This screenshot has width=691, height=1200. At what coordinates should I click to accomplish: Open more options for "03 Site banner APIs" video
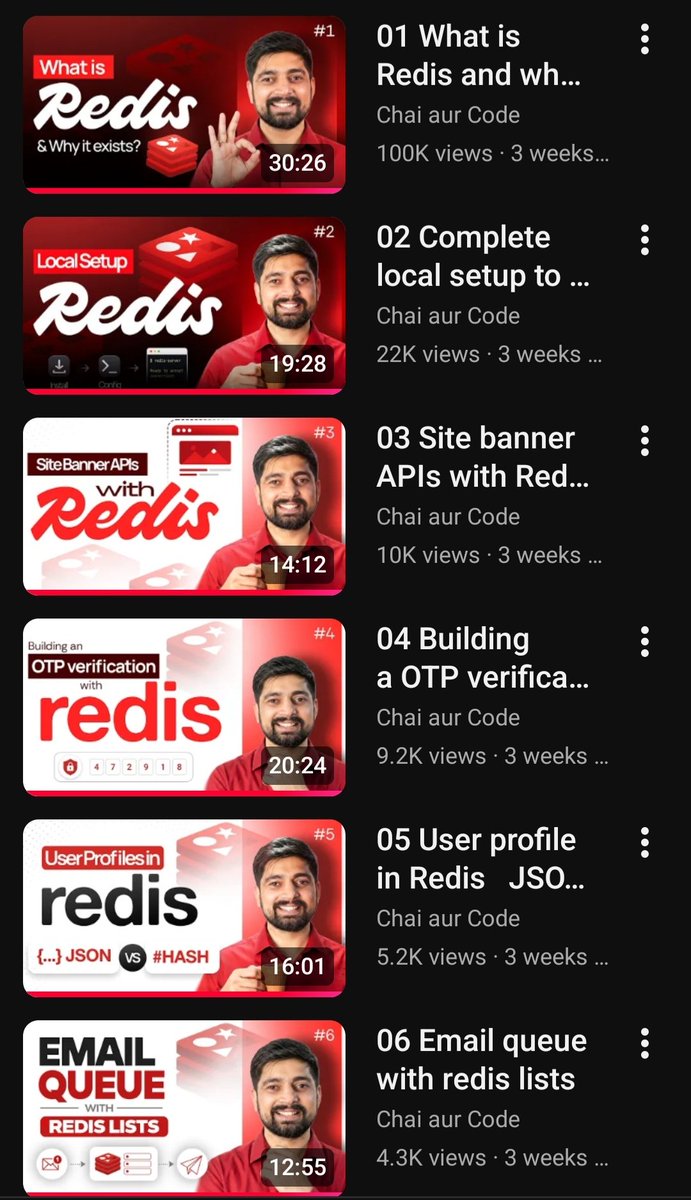click(645, 441)
